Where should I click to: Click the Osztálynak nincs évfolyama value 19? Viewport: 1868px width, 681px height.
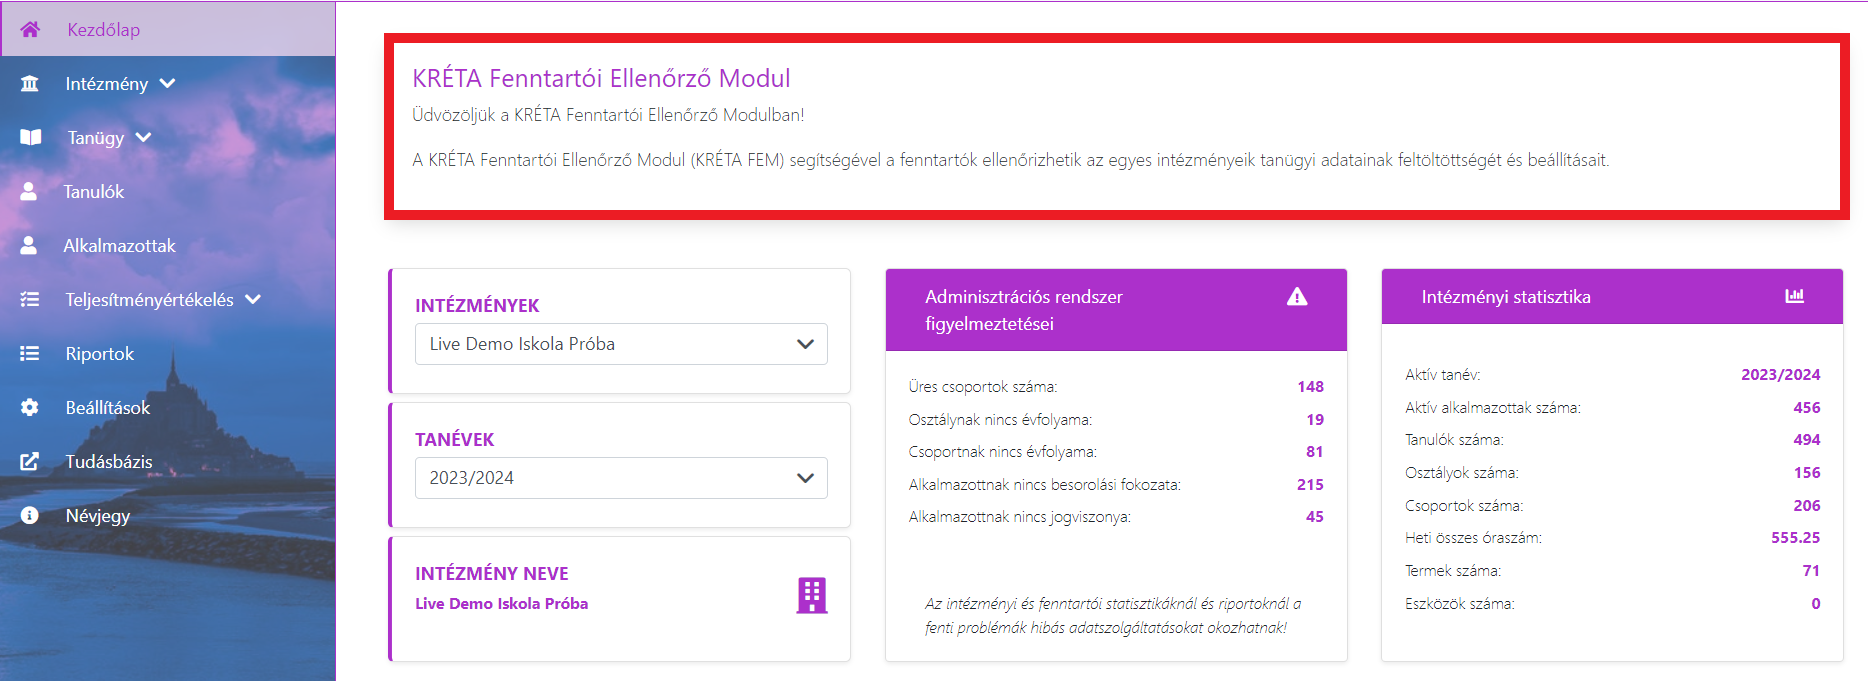pyautogui.click(x=1315, y=420)
